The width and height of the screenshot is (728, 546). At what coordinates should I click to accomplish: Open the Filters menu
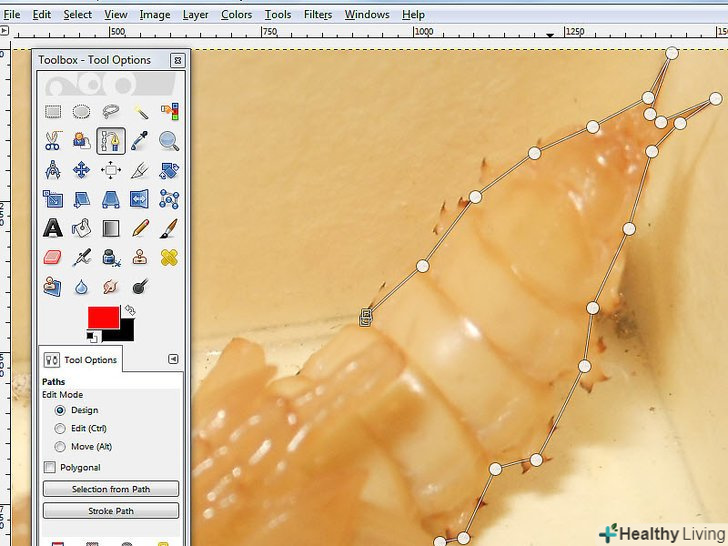(x=317, y=15)
